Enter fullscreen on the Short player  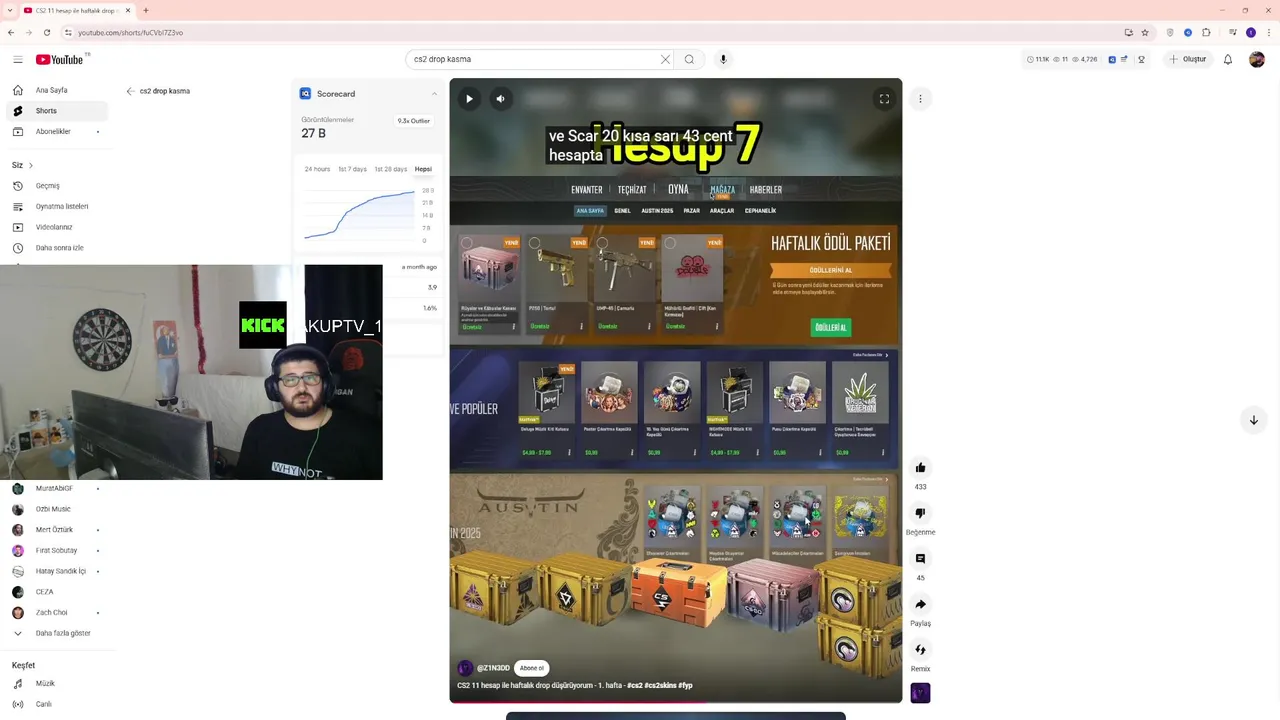click(884, 98)
